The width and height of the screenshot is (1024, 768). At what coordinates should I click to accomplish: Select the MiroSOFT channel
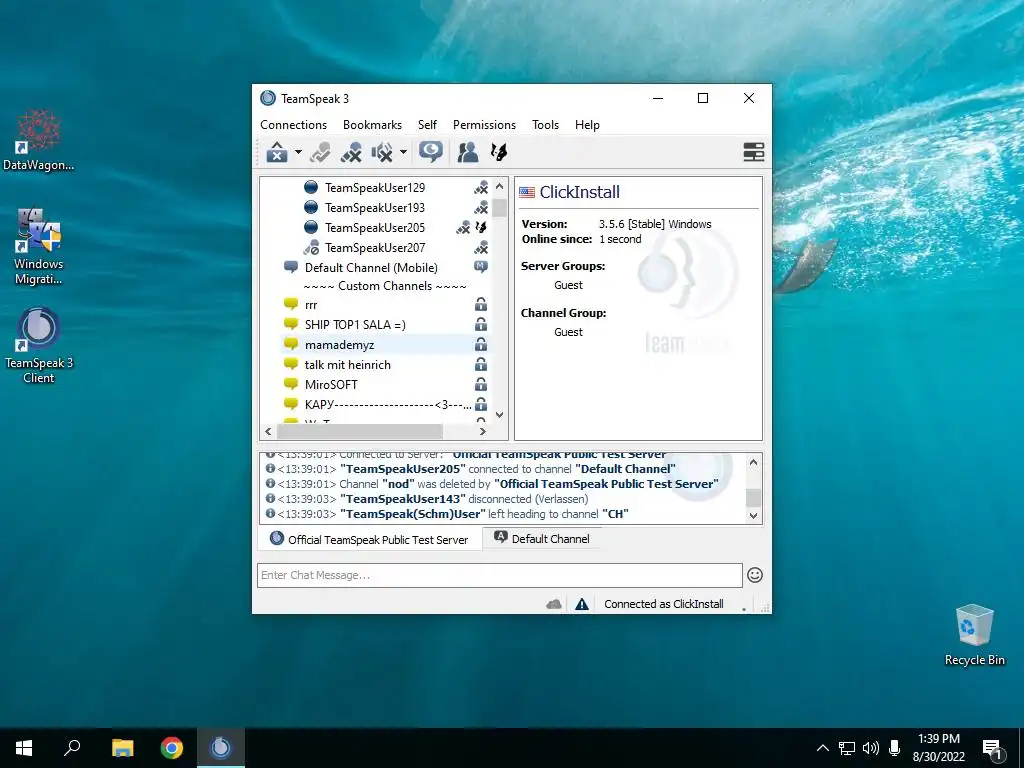pos(331,385)
